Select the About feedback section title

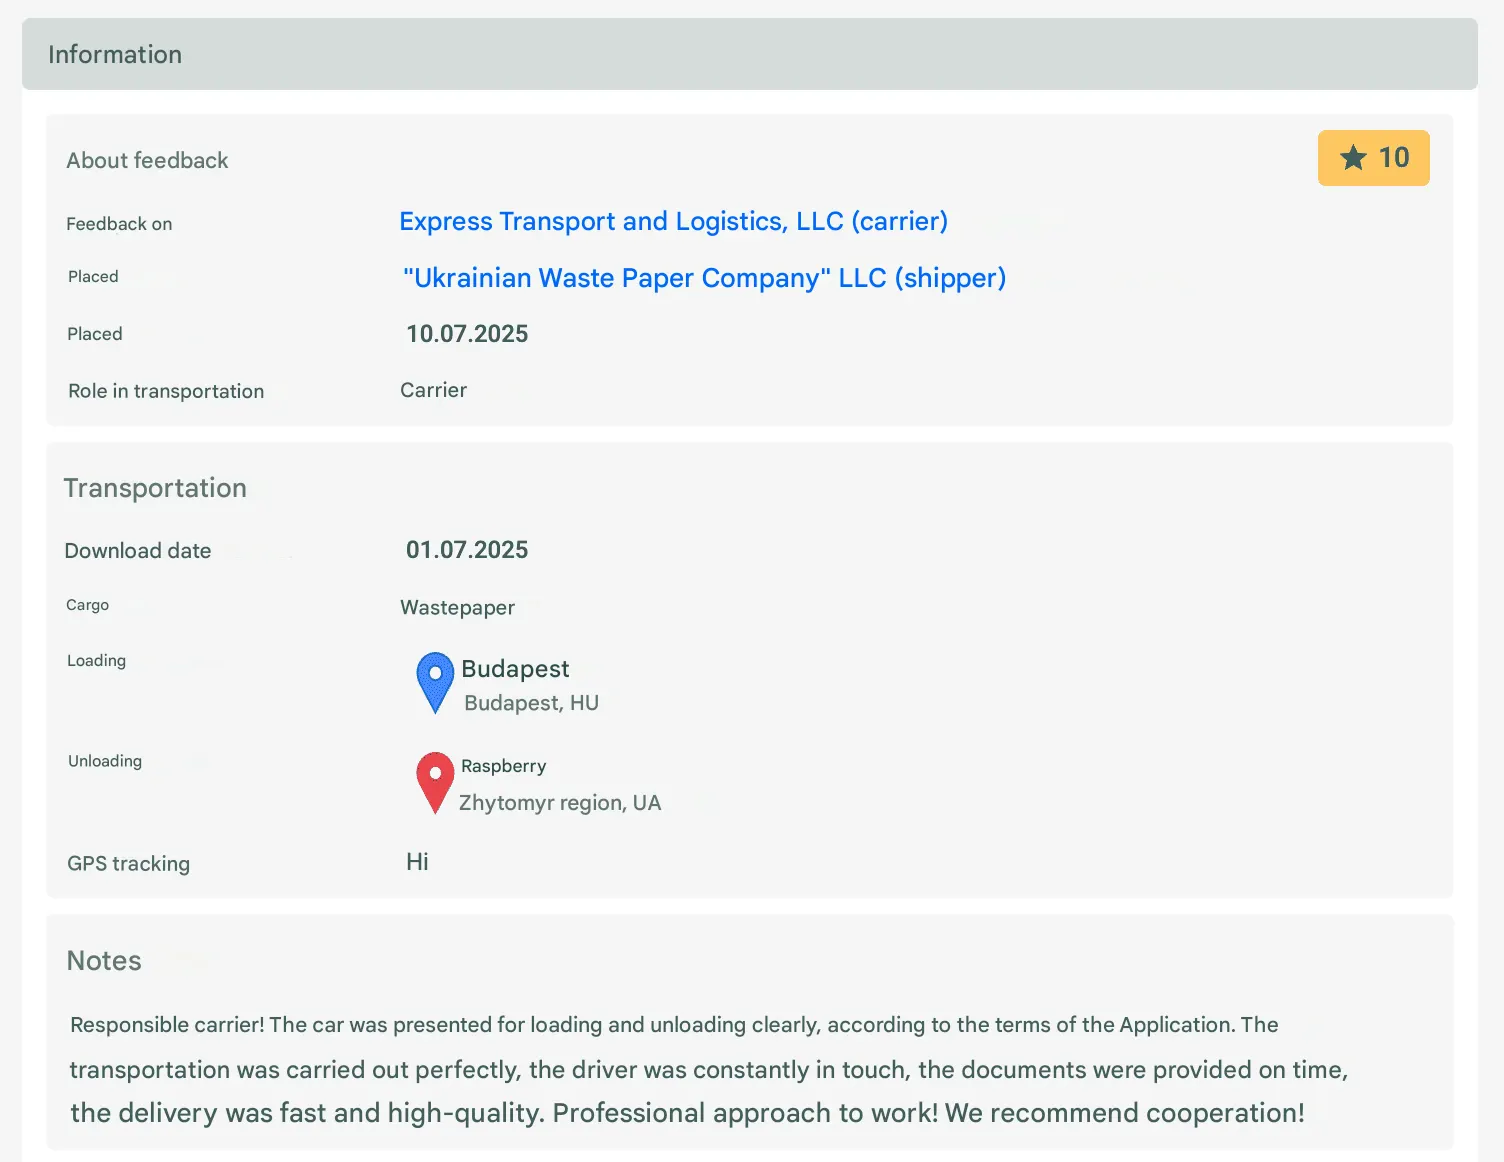147,160
